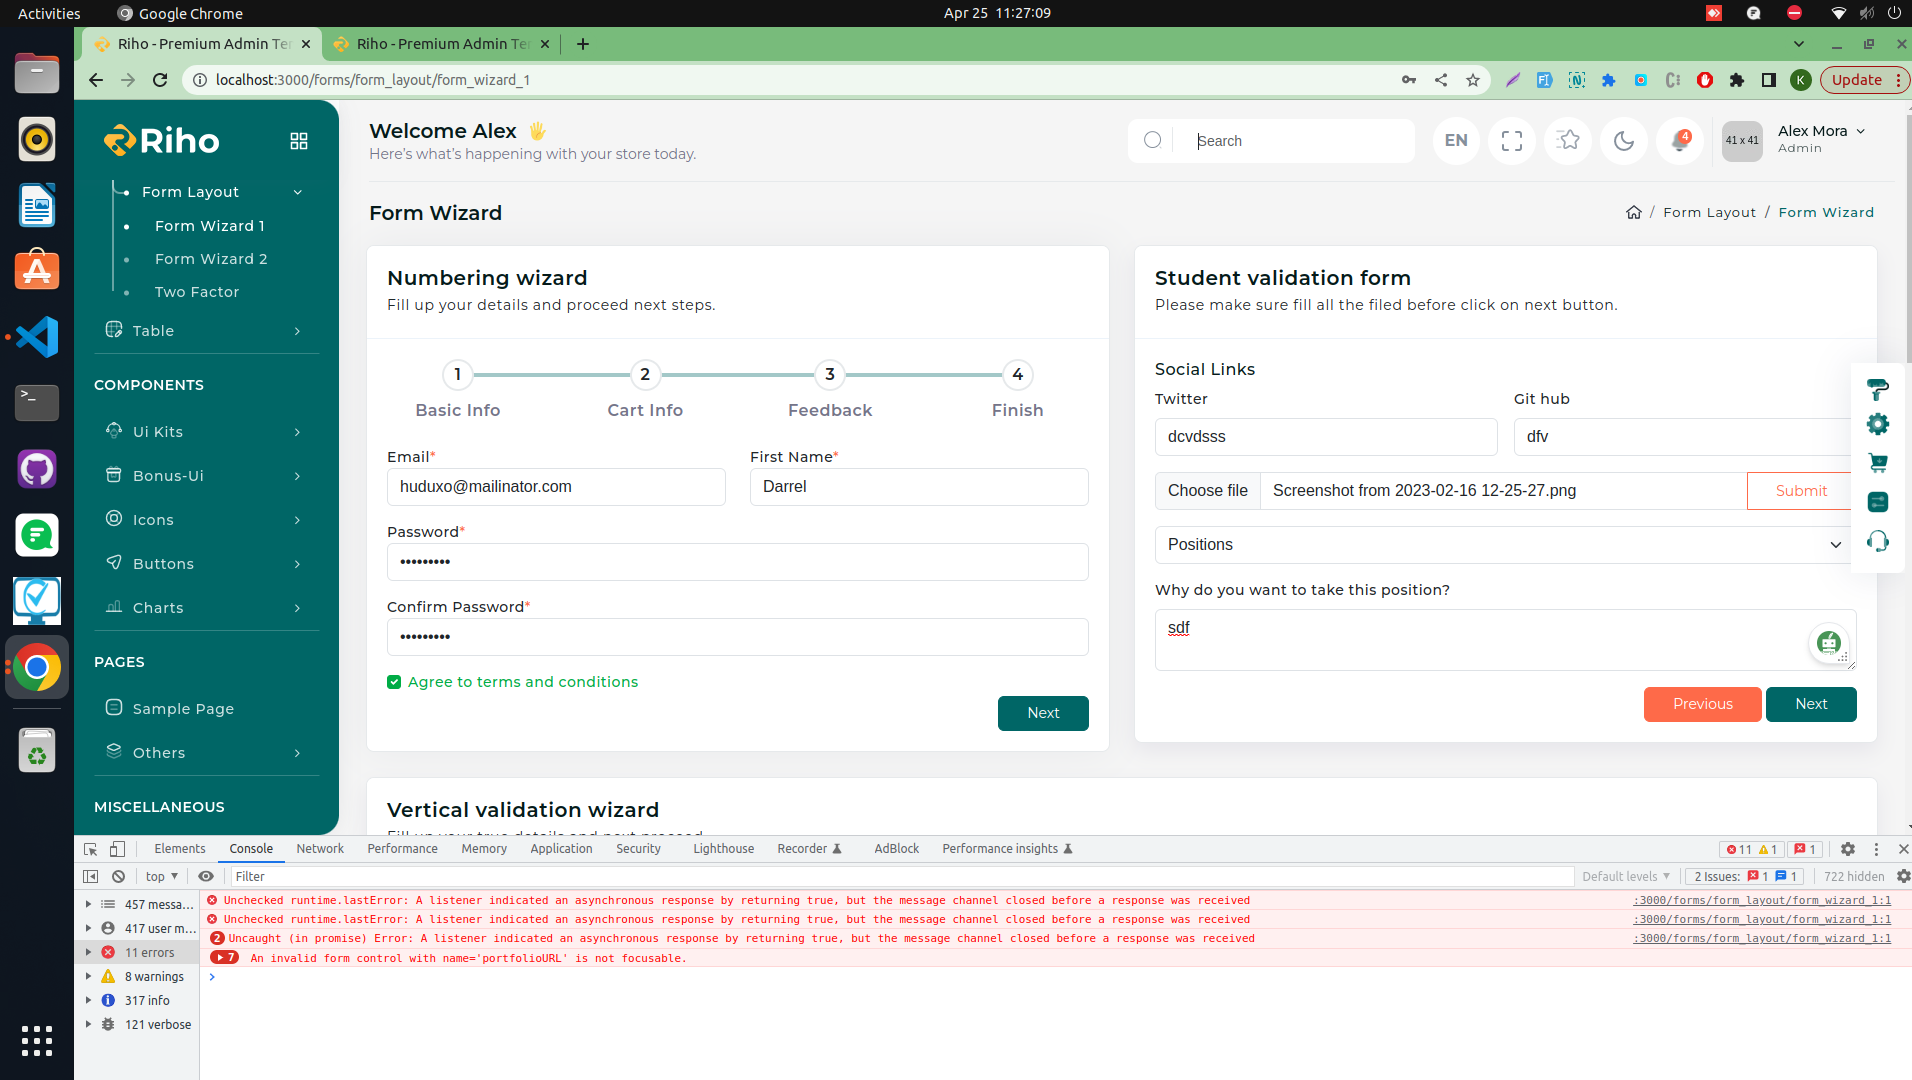1912x1080 pixels.
Task: Open bookmarks with the star icon
Action: [1567, 141]
